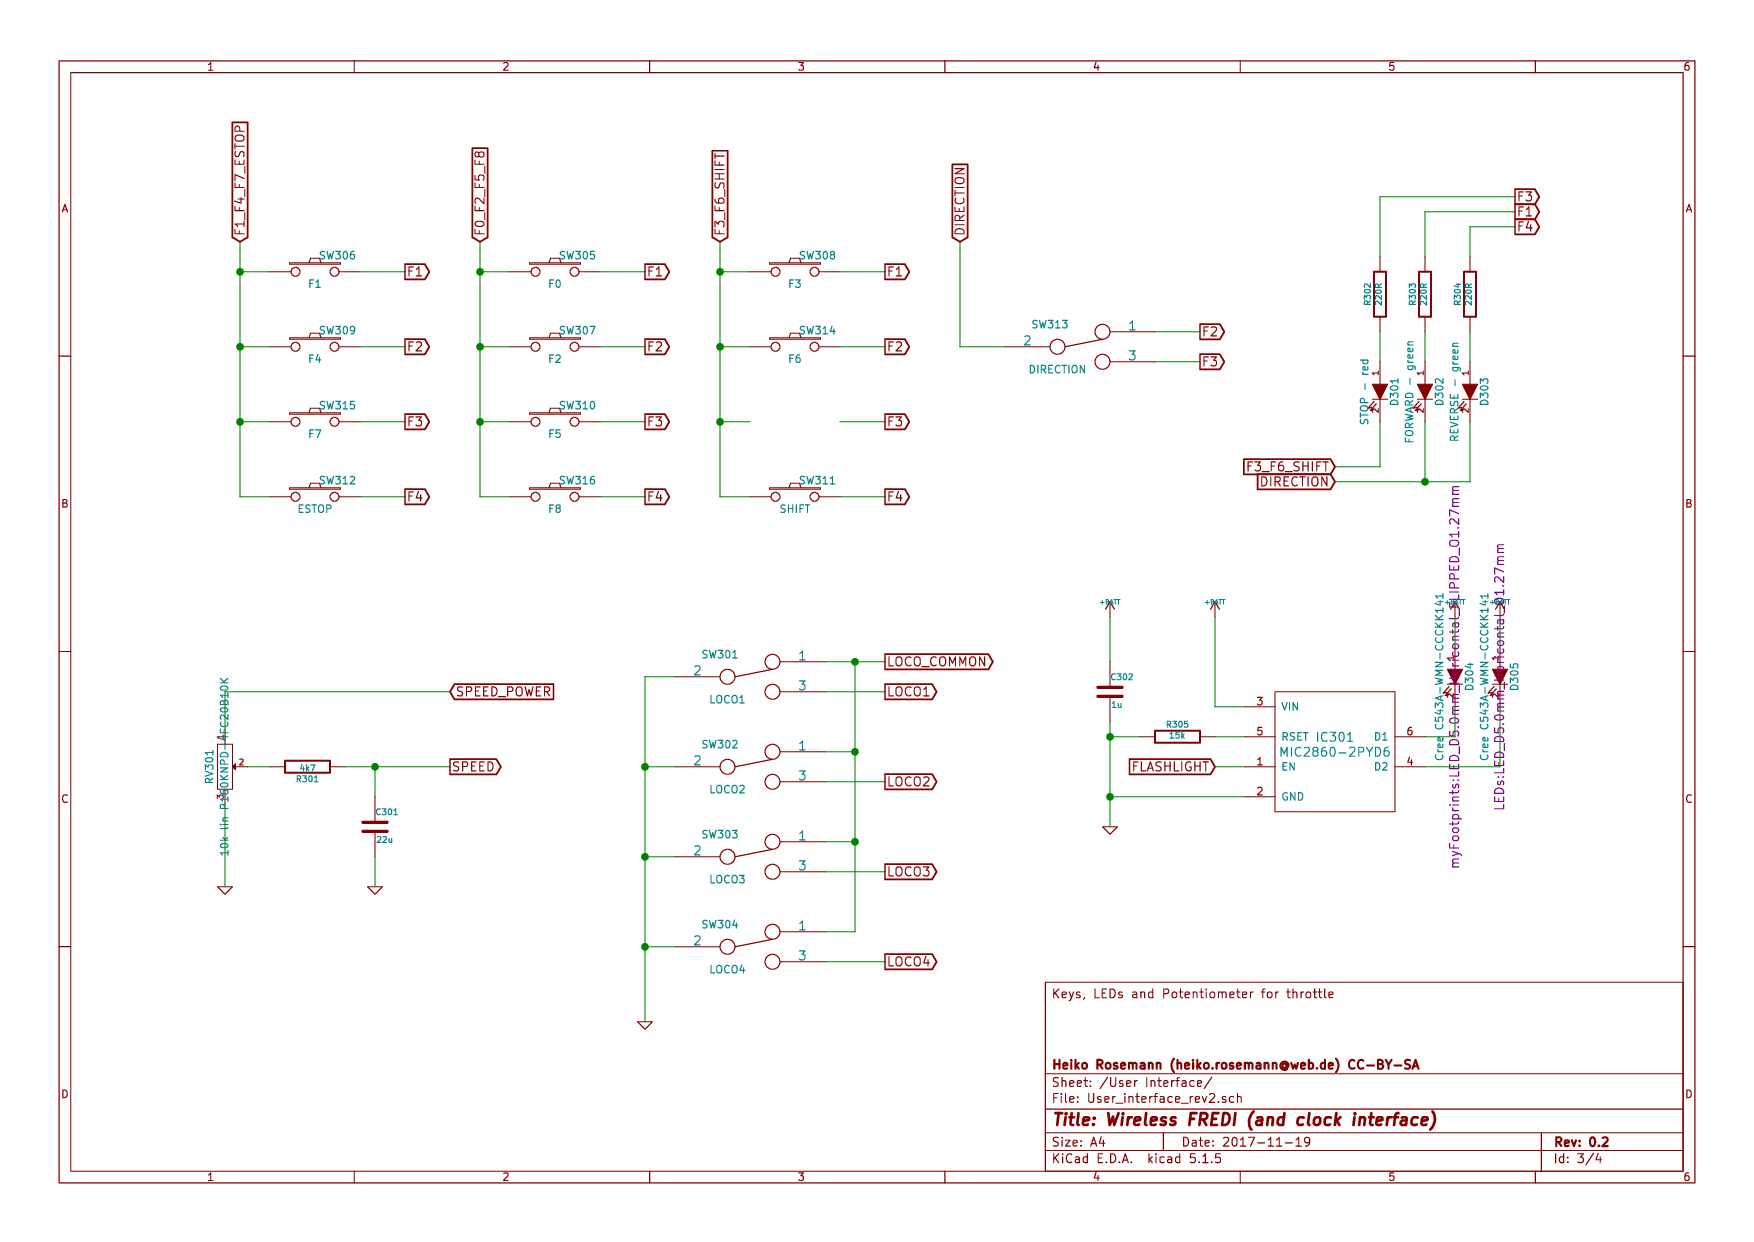
Task: Select capacitor C301 22u
Action: (375, 826)
